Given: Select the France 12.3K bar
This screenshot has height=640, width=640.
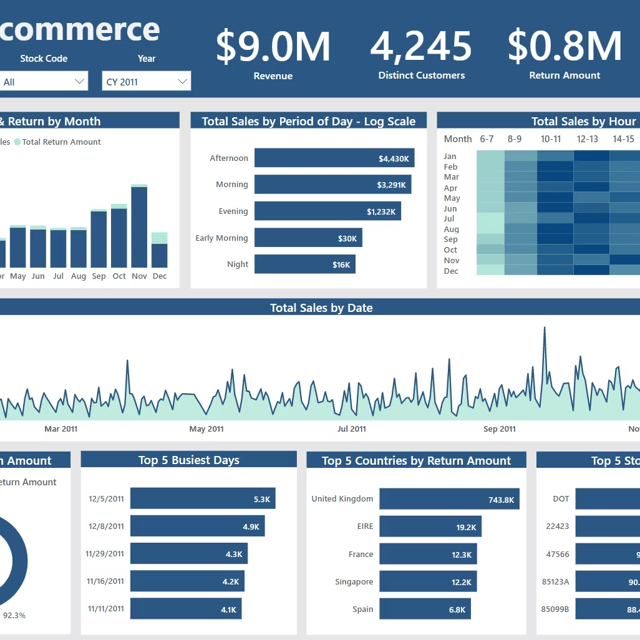Looking at the screenshot, I should 428,554.
